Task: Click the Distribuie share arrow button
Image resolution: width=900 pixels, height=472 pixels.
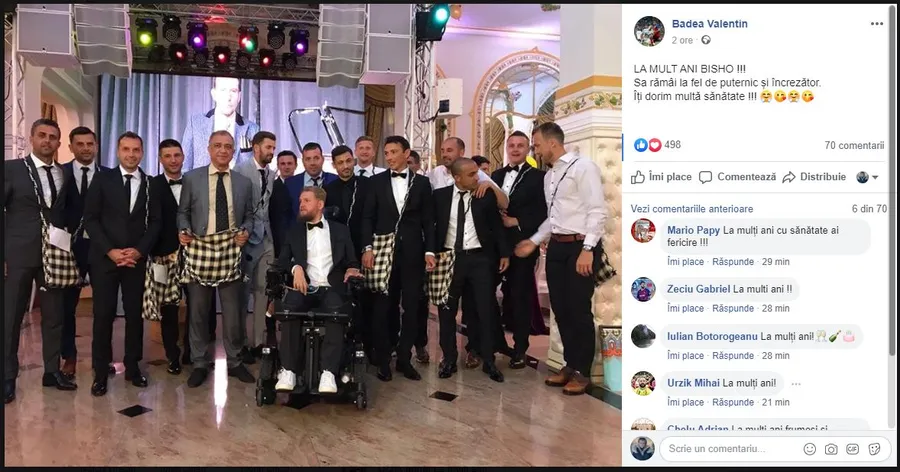Action: pos(814,177)
